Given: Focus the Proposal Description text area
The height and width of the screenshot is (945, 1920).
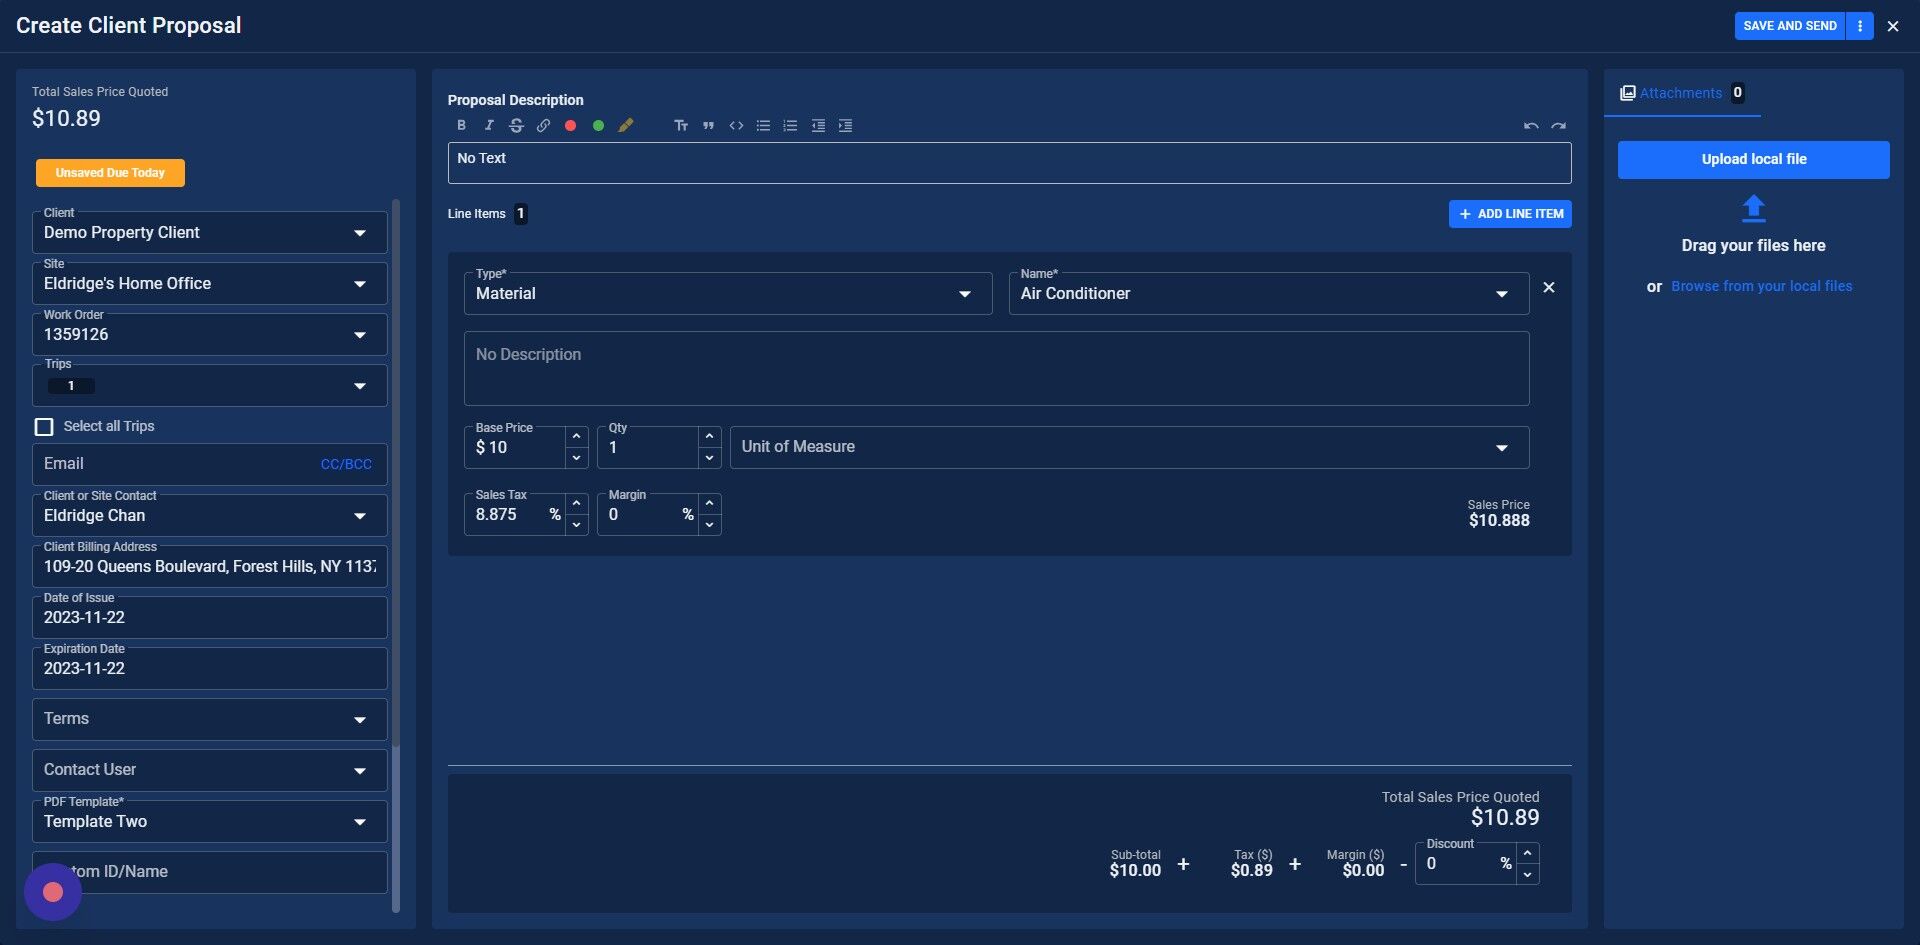Looking at the screenshot, I should [1009, 163].
